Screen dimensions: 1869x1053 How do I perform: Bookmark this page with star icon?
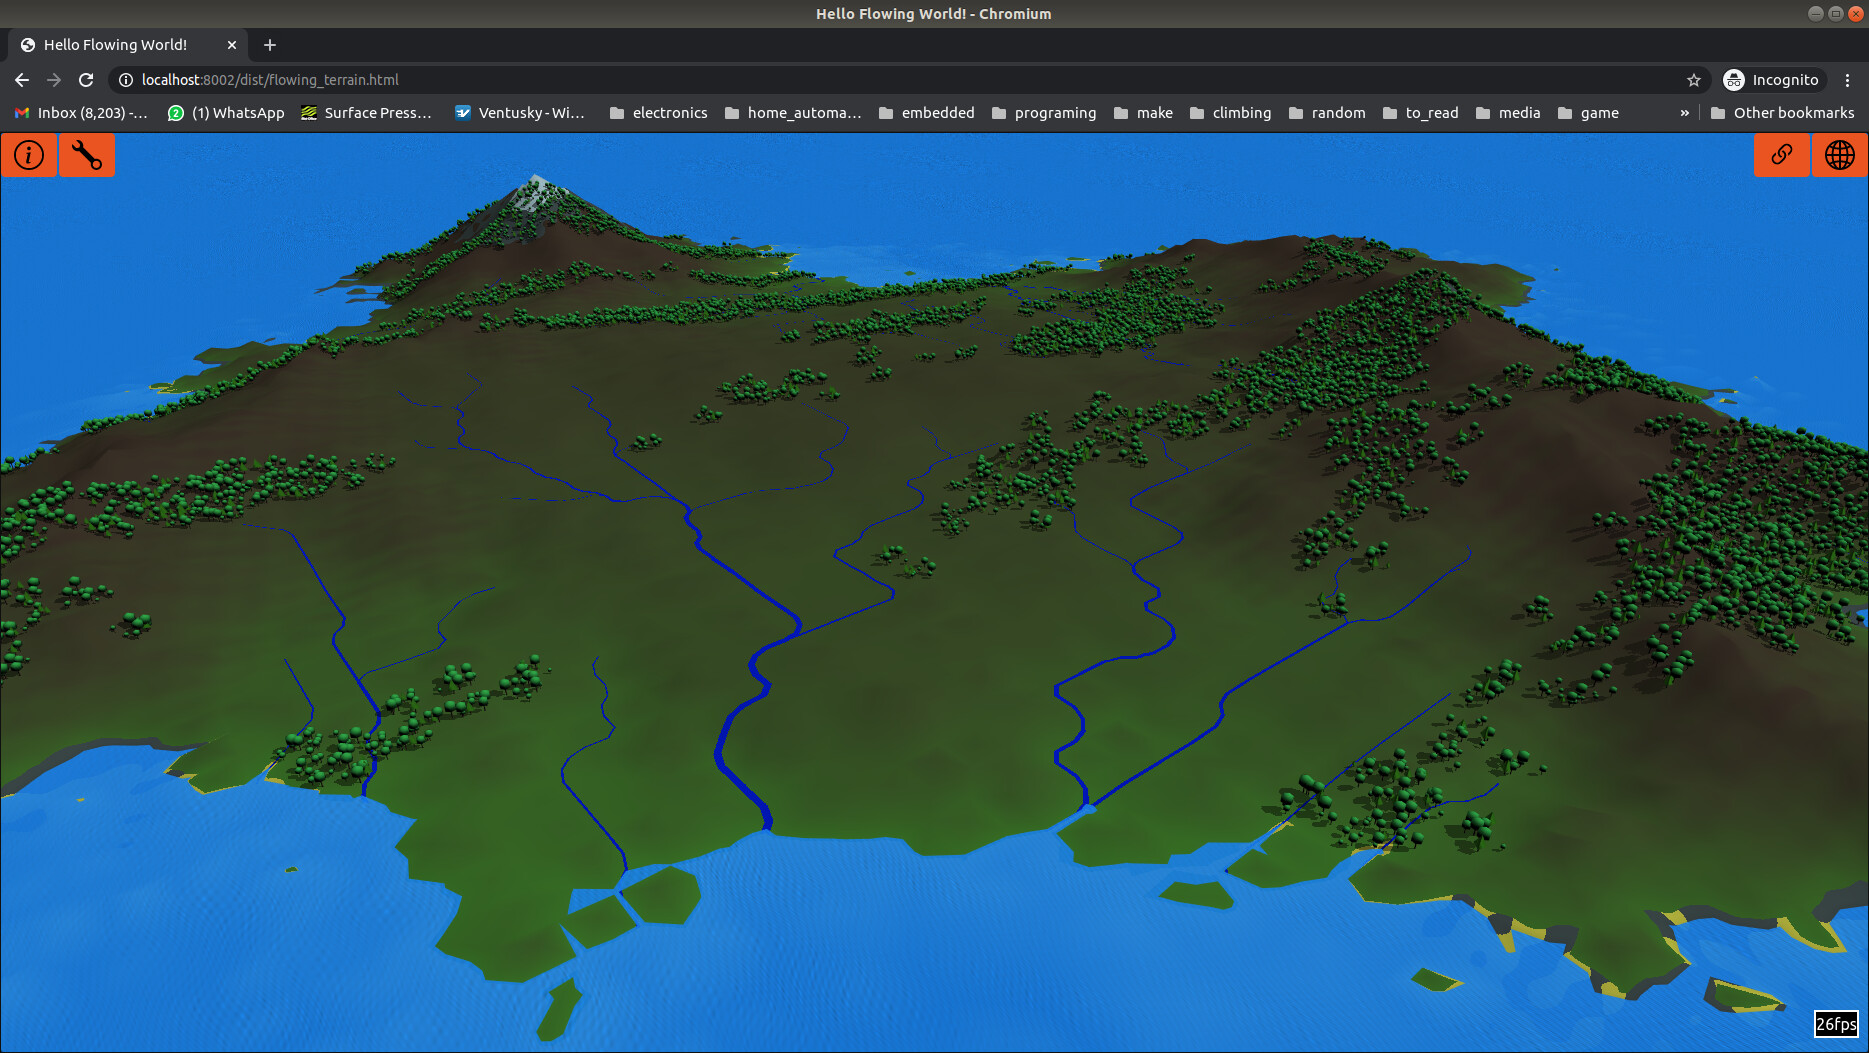(1693, 80)
